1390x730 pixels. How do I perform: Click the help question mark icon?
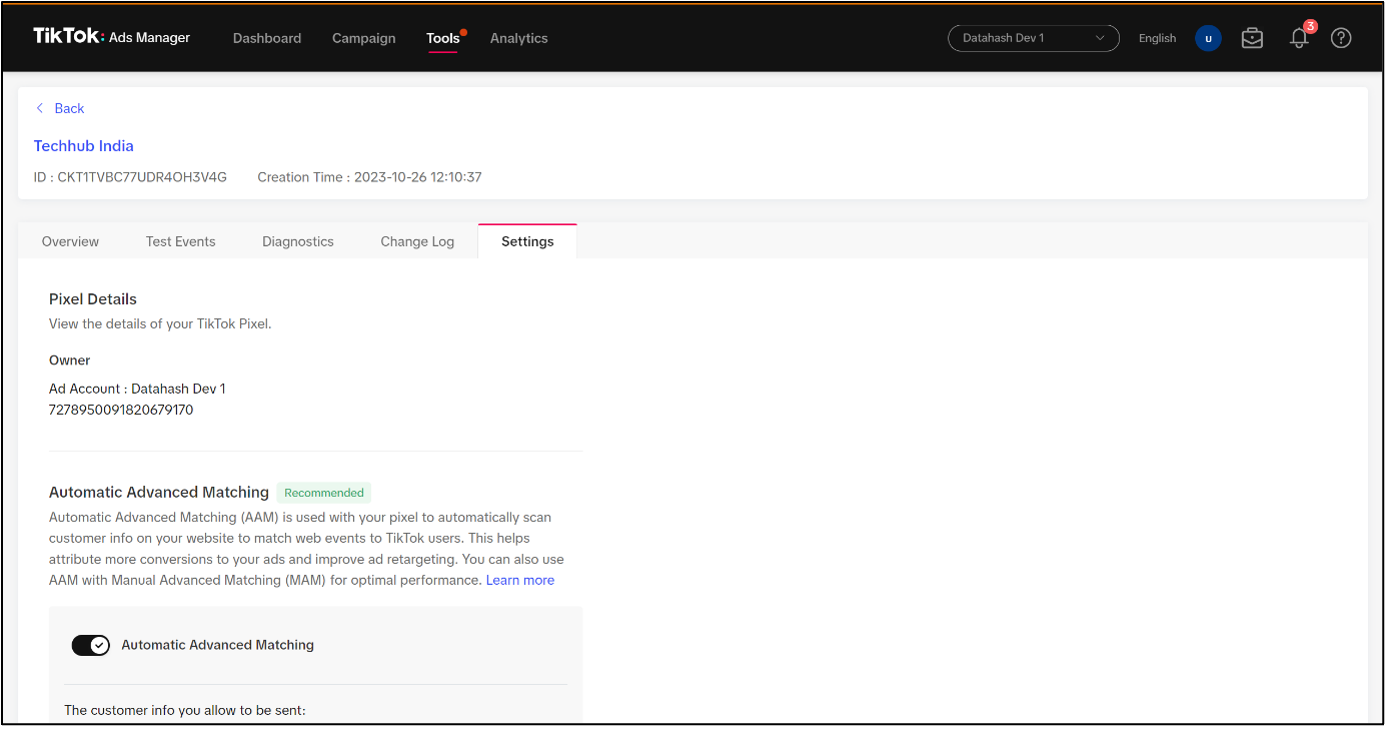pos(1342,38)
